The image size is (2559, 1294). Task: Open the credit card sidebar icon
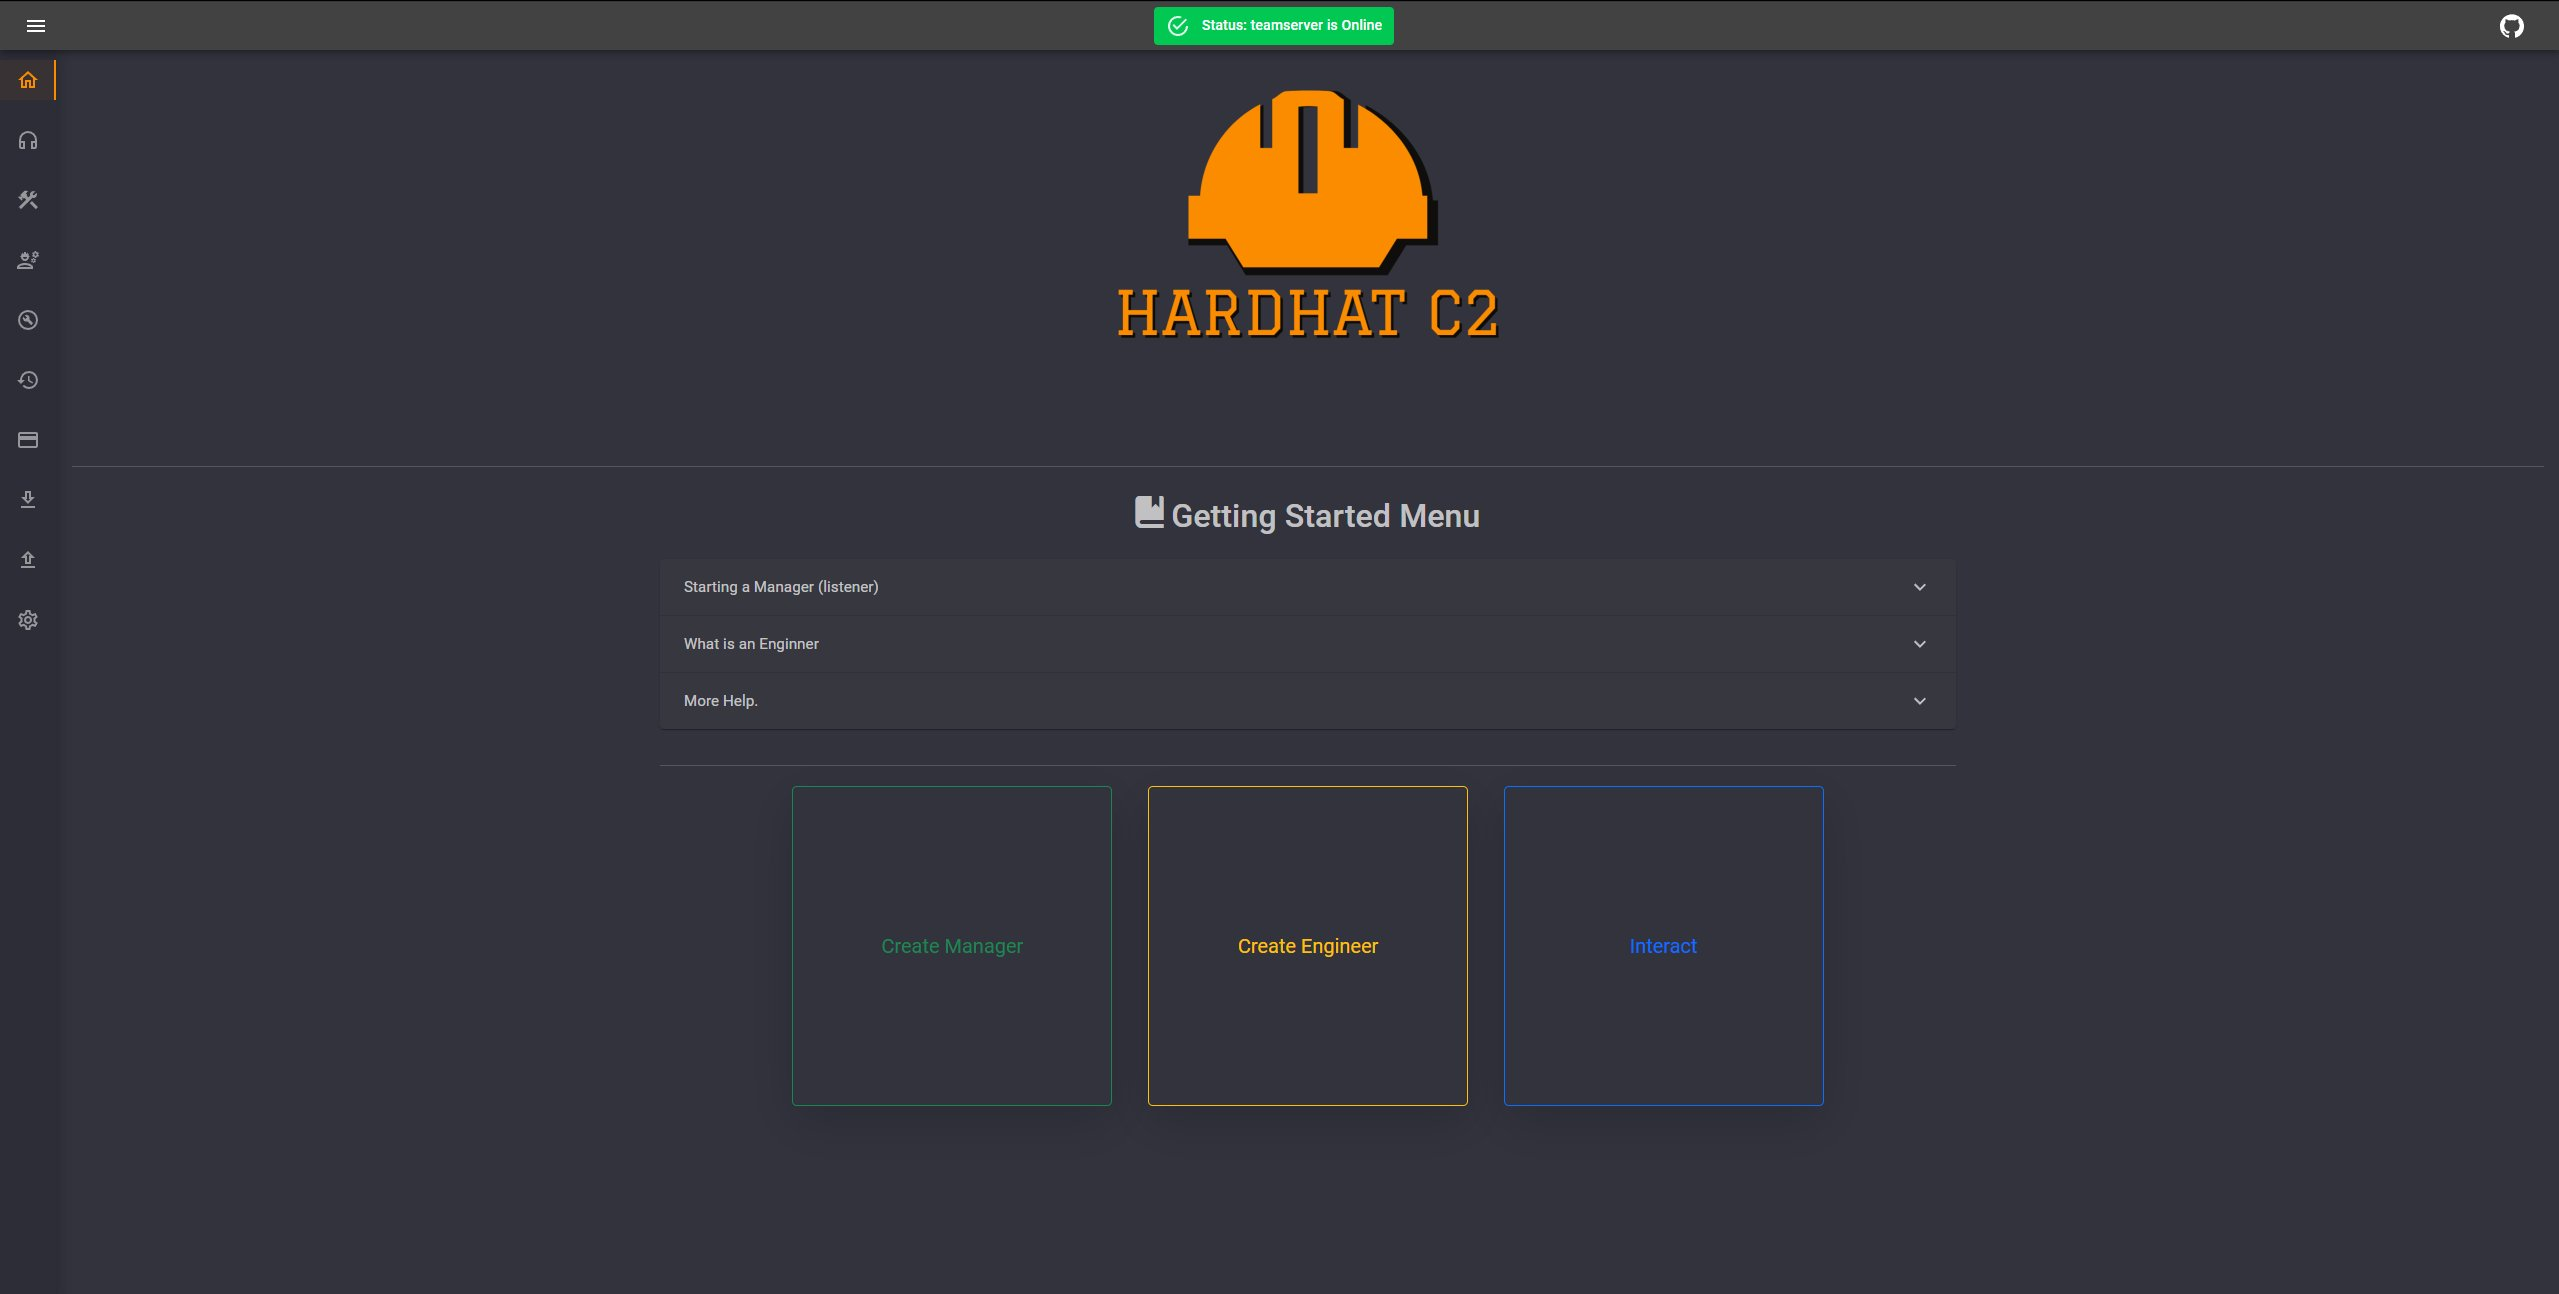click(x=28, y=440)
